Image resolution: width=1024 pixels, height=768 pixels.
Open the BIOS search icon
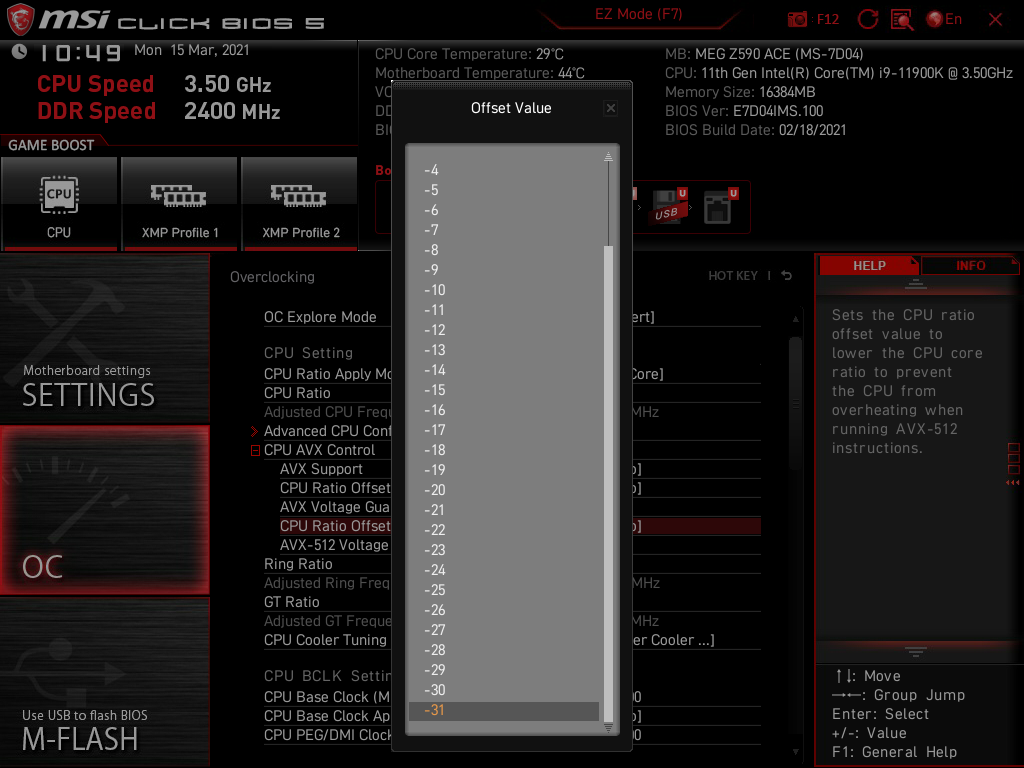click(x=902, y=20)
